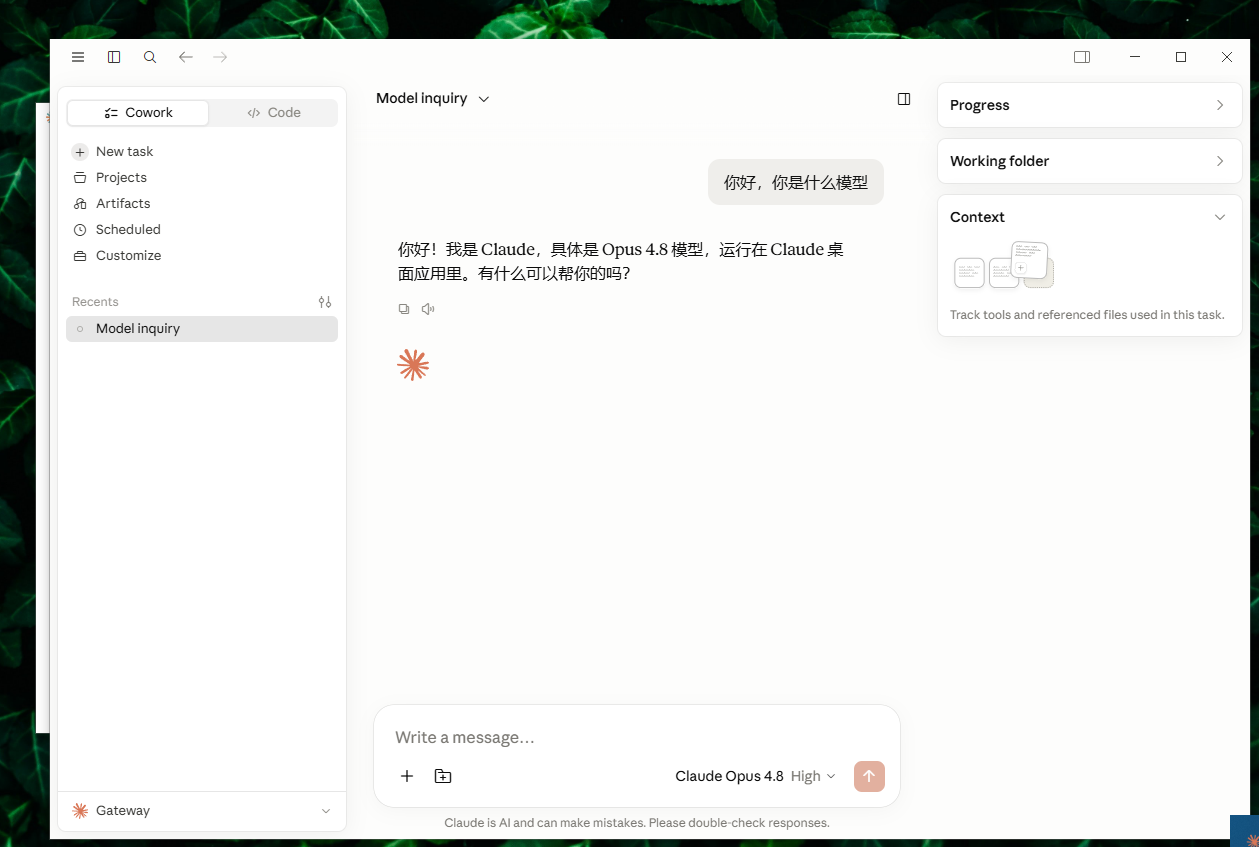1259x847 pixels.
Task: Switch to the Code tab
Action: click(x=273, y=113)
